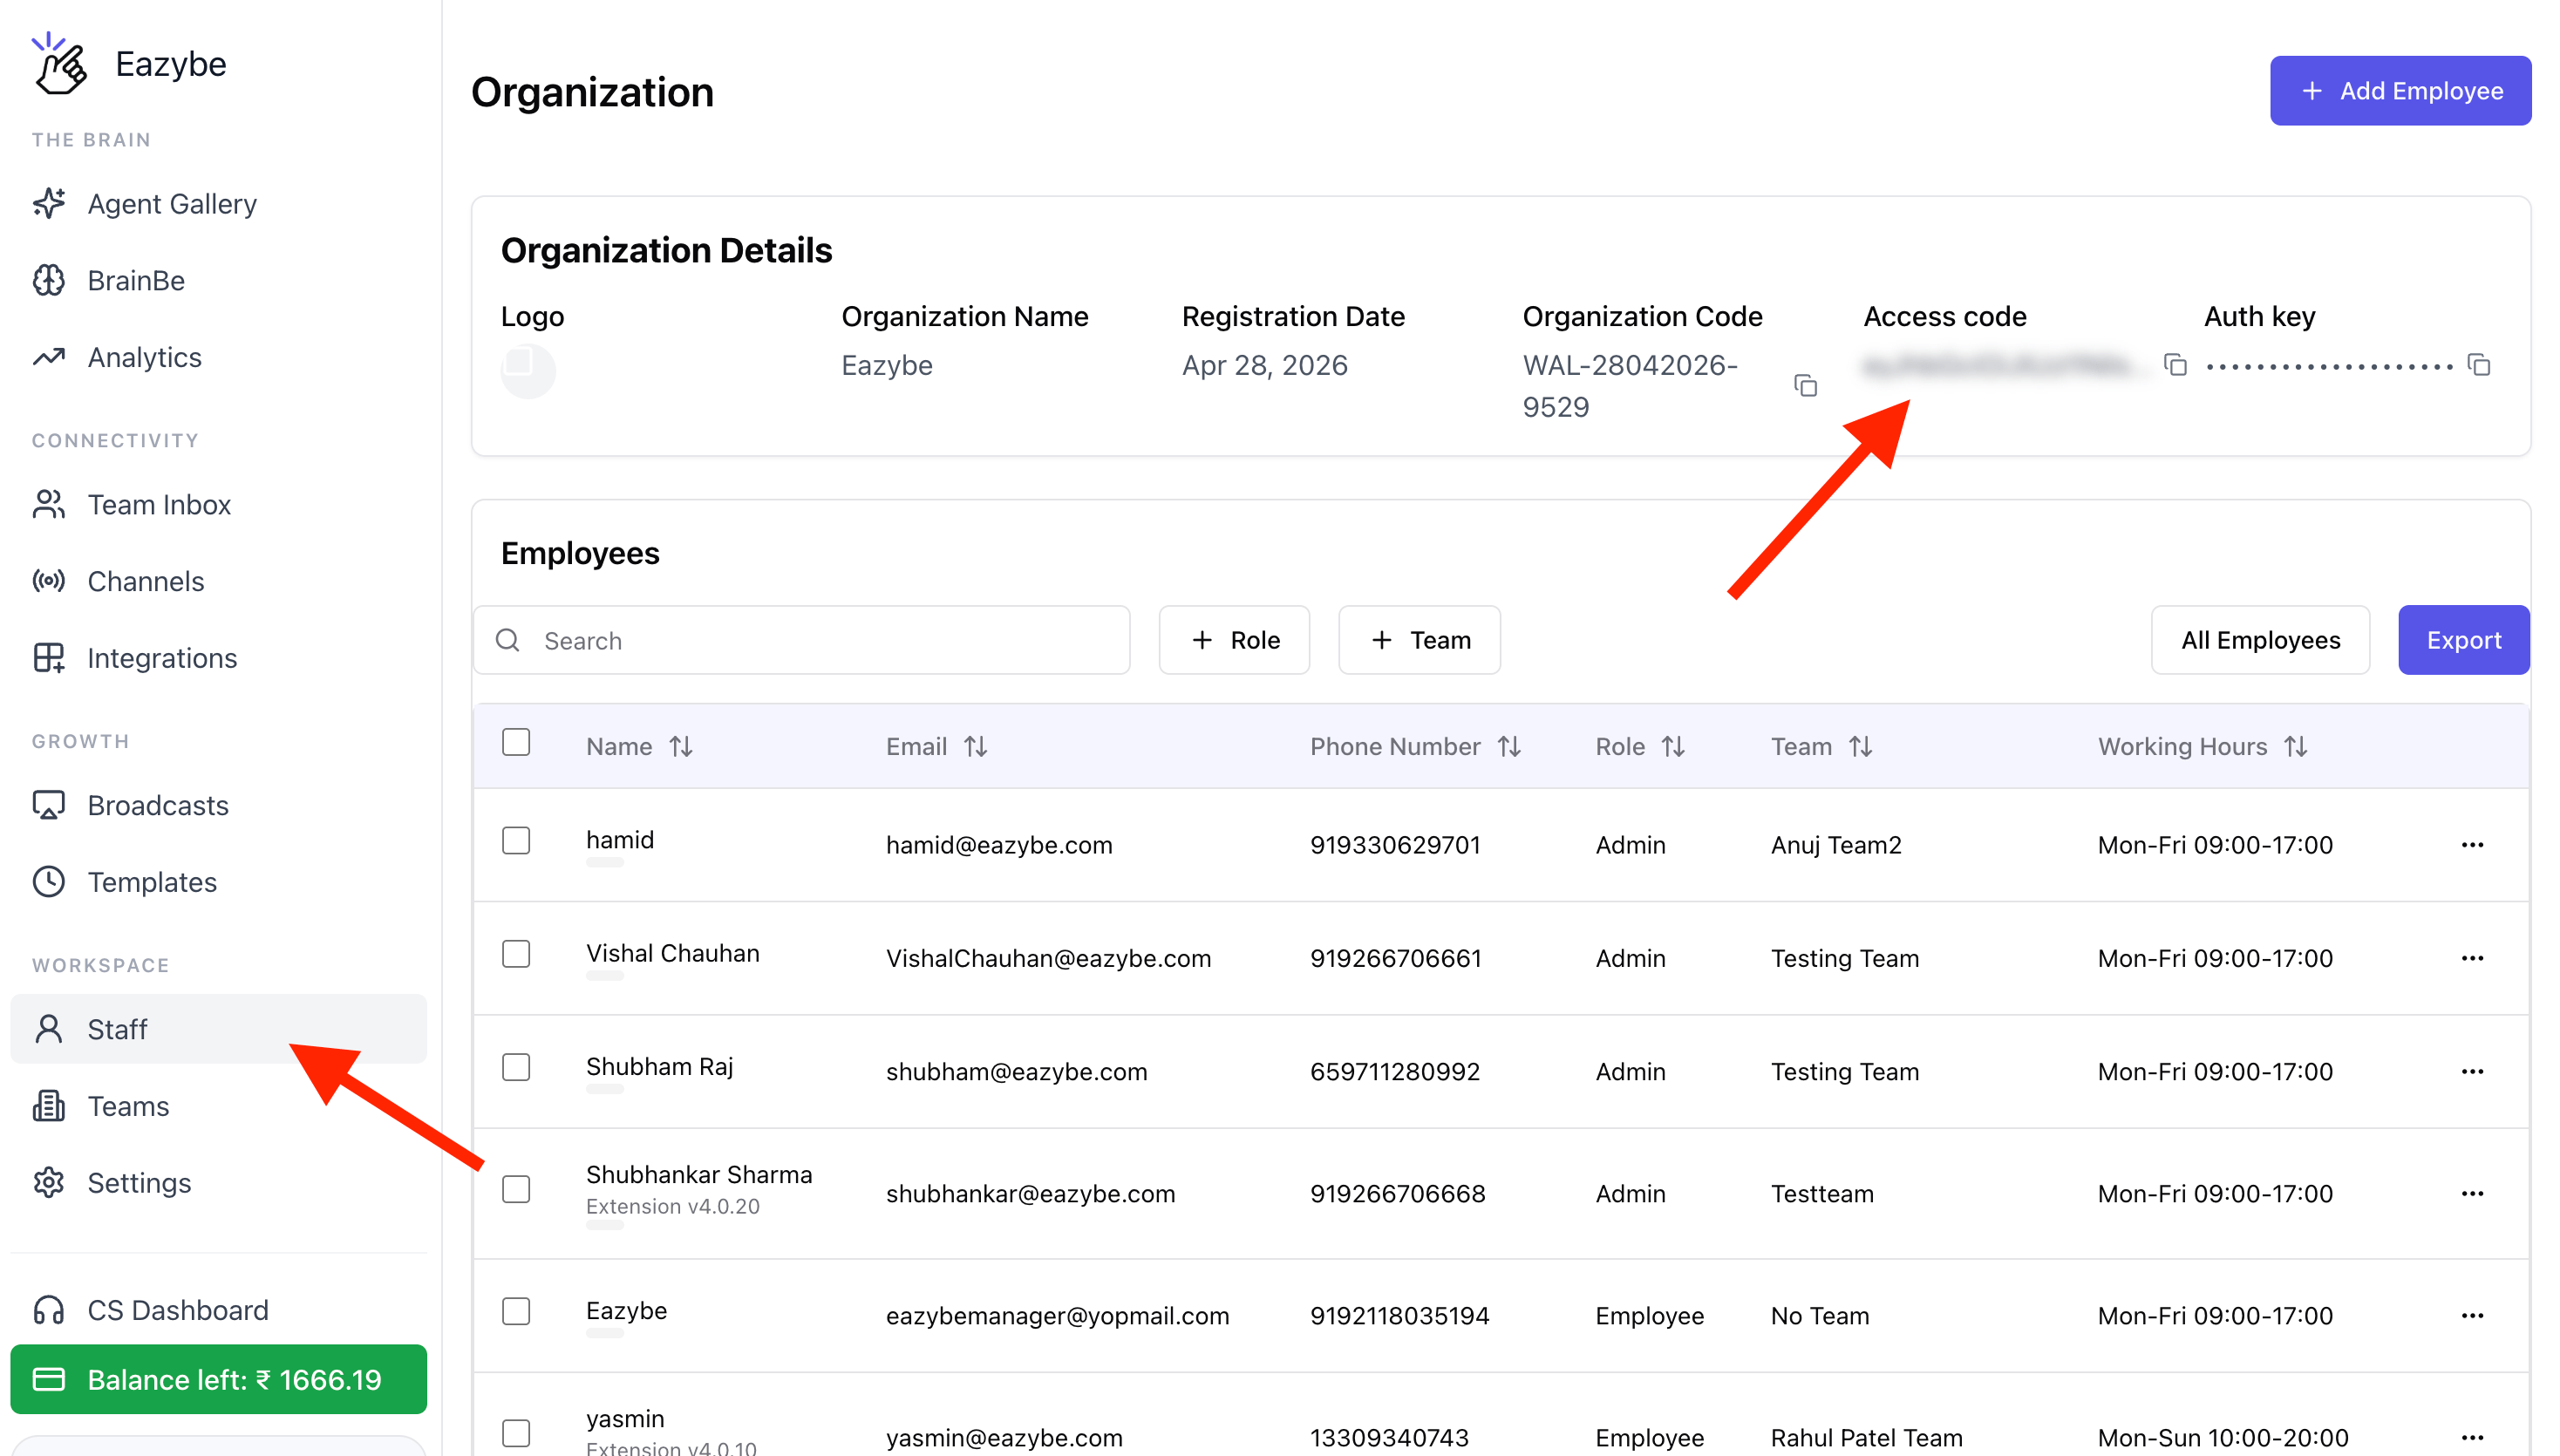2560x1456 pixels.
Task: Click the Templates clock icon
Action: tap(48, 882)
